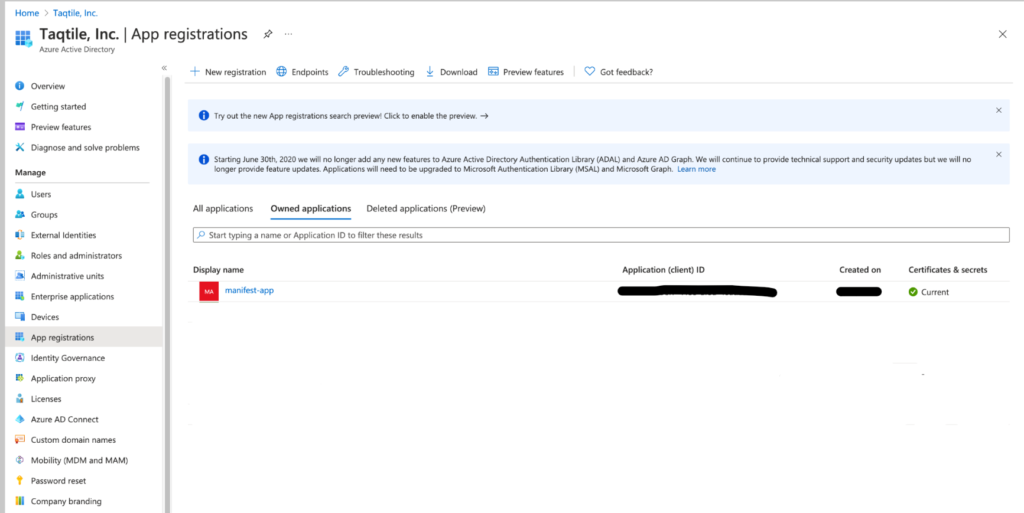Click Download in the toolbar

(x=451, y=72)
